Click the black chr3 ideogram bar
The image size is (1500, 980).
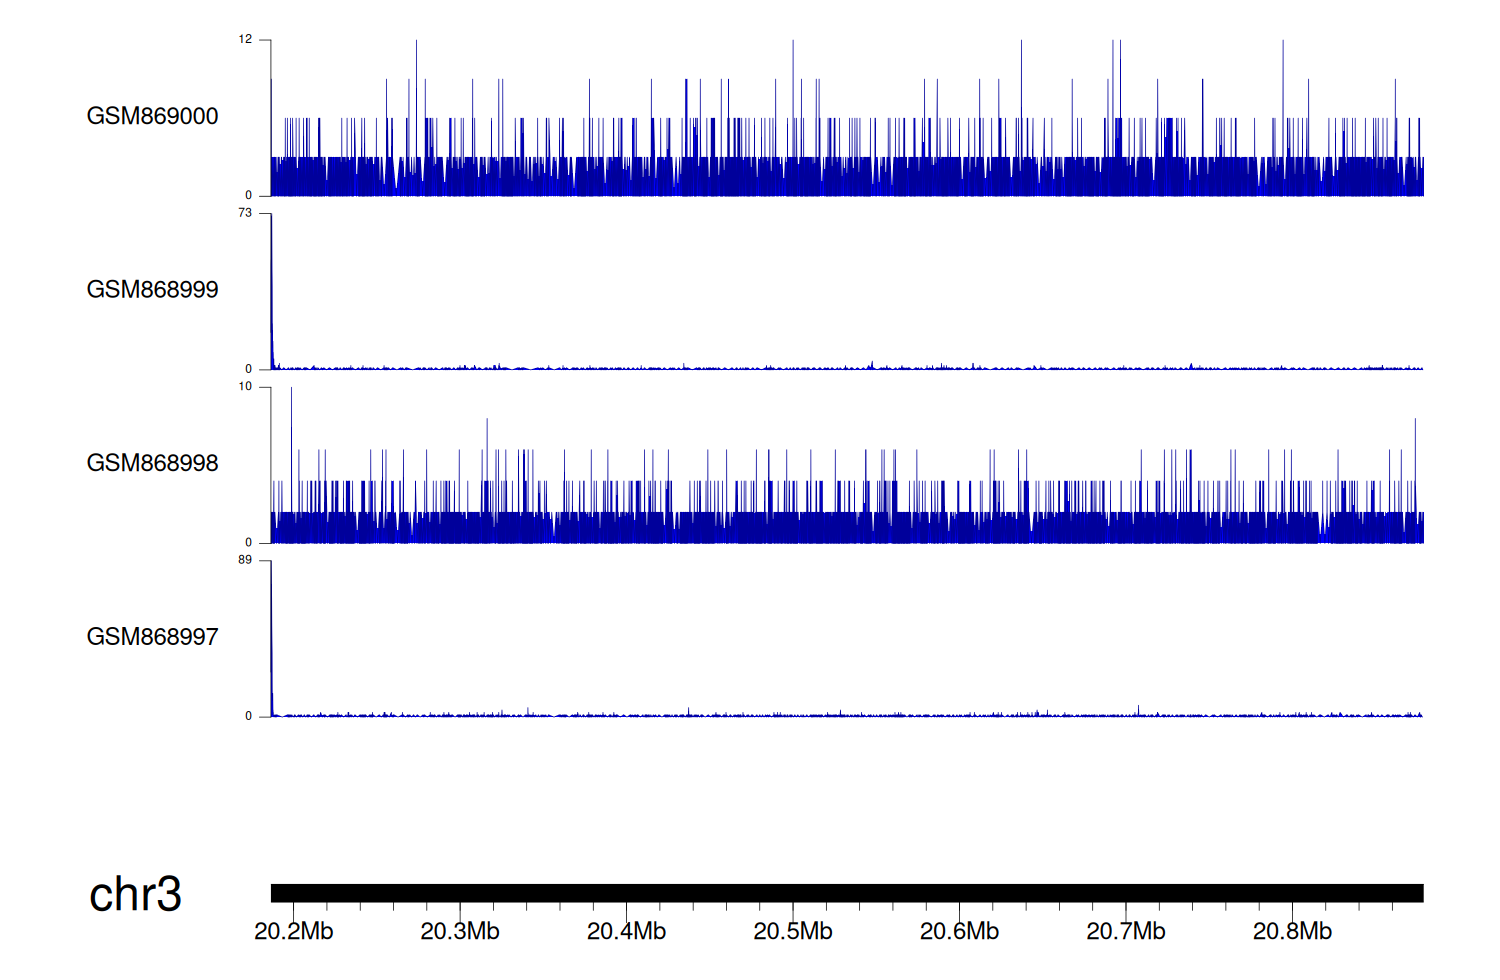(x=846, y=893)
